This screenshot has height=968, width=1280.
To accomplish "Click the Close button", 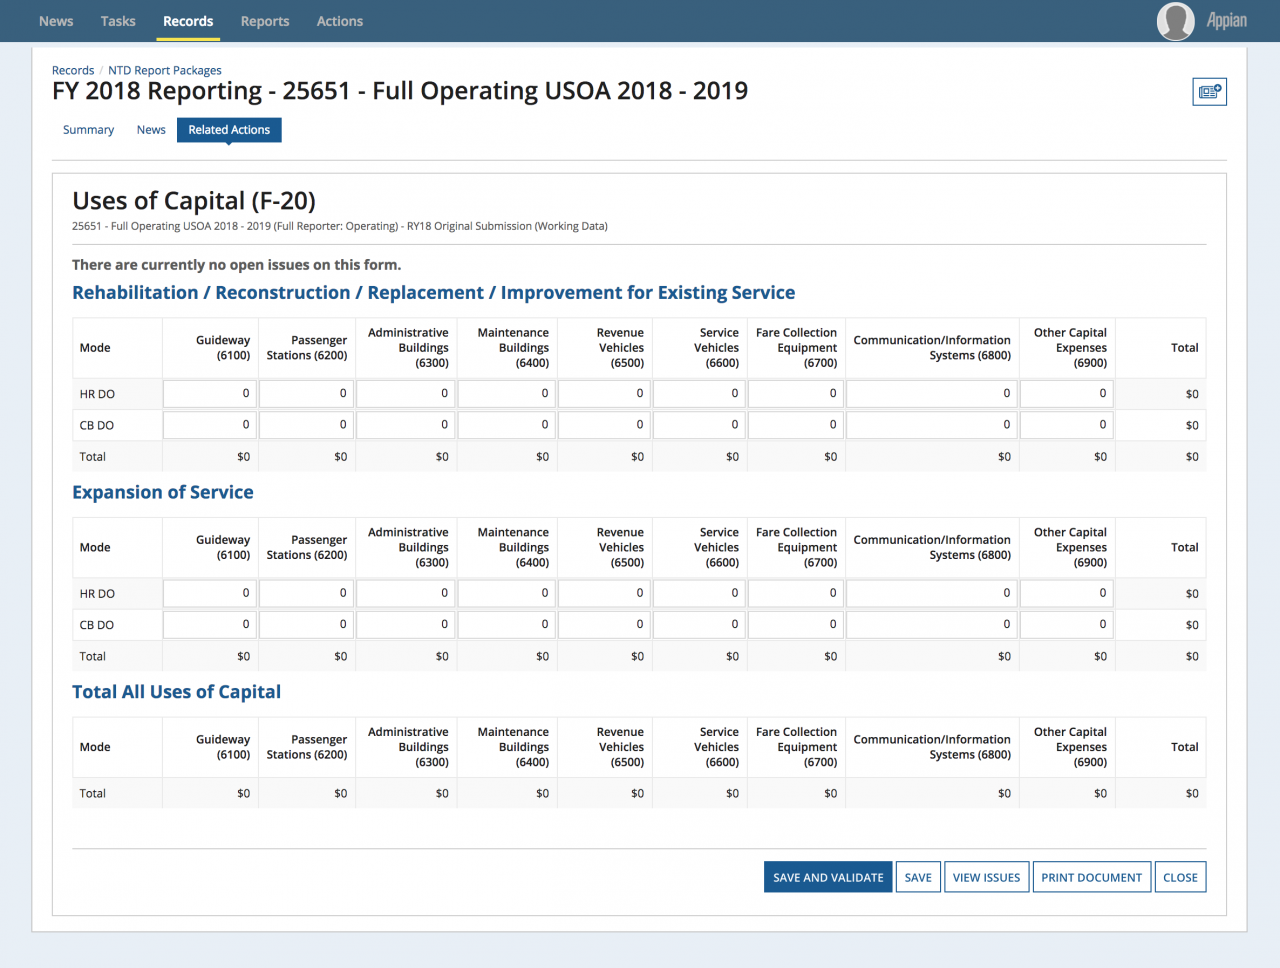I will [x=1180, y=877].
